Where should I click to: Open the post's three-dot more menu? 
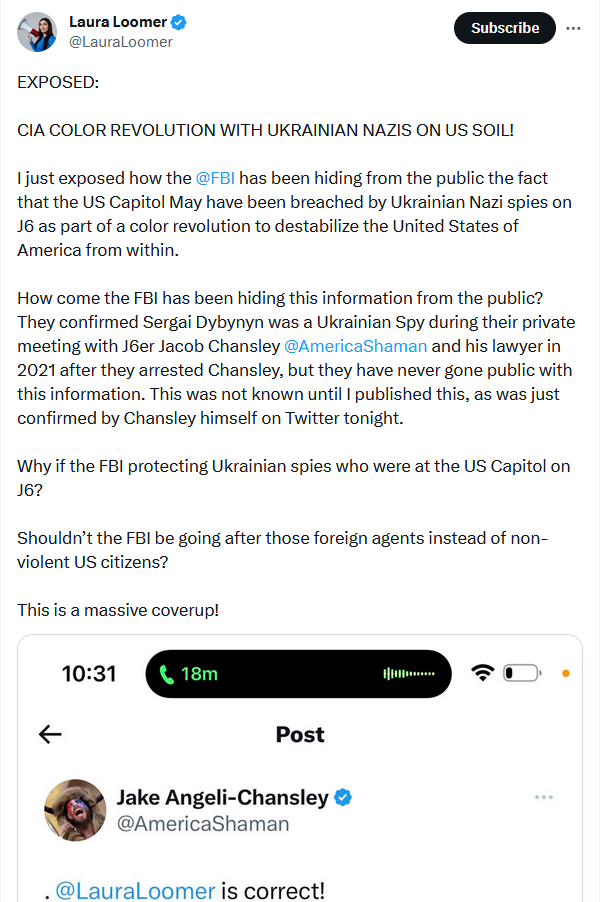click(573, 28)
